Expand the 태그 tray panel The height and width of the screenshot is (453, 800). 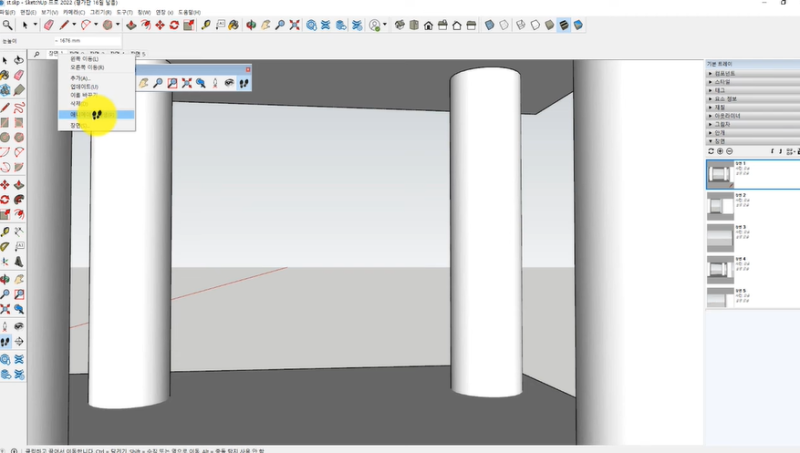753,90
